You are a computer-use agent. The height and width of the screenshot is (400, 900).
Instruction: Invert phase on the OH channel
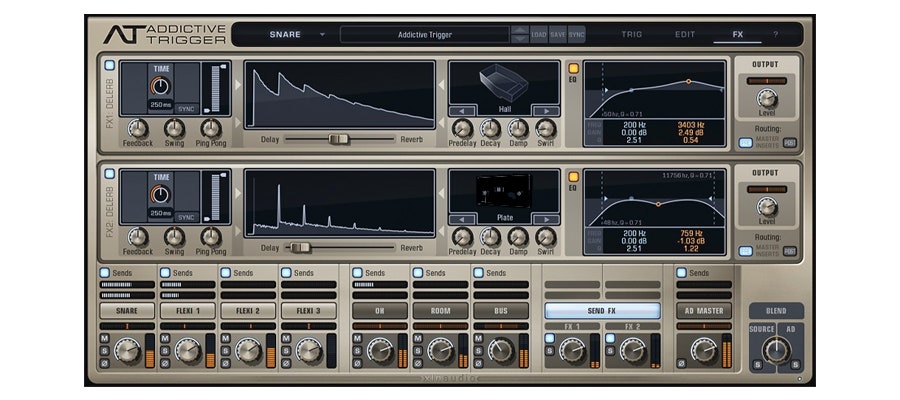357,362
